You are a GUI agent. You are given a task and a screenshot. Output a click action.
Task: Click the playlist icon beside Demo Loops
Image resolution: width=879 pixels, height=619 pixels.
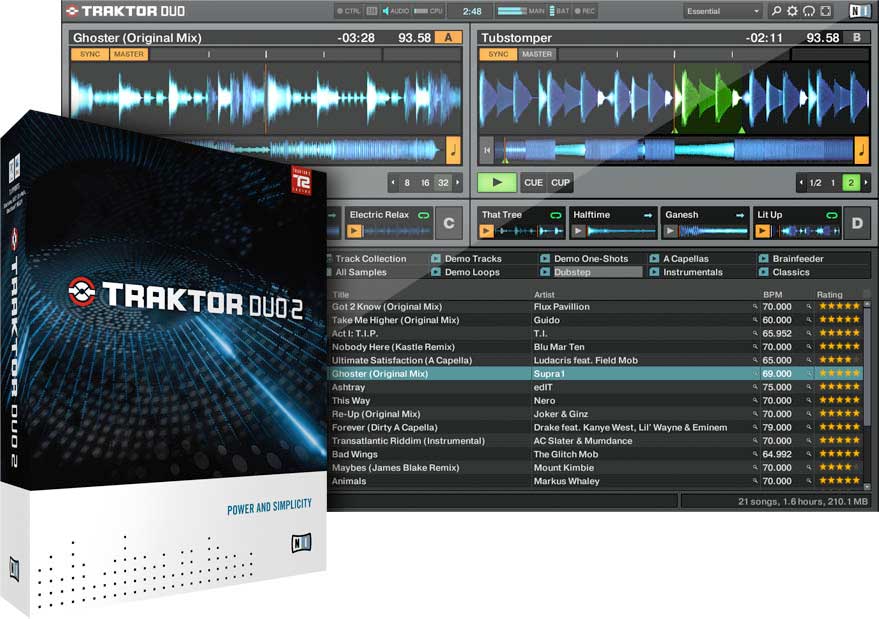(436, 272)
